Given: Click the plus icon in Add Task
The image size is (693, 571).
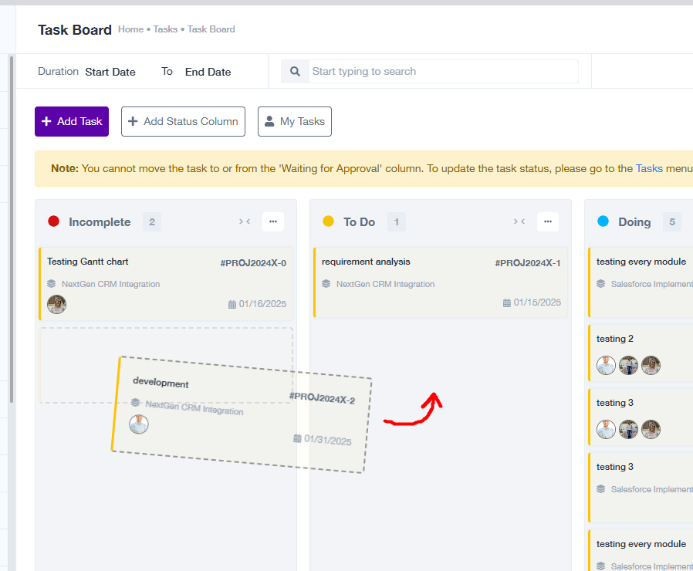Looking at the screenshot, I should [x=46, y=121].
